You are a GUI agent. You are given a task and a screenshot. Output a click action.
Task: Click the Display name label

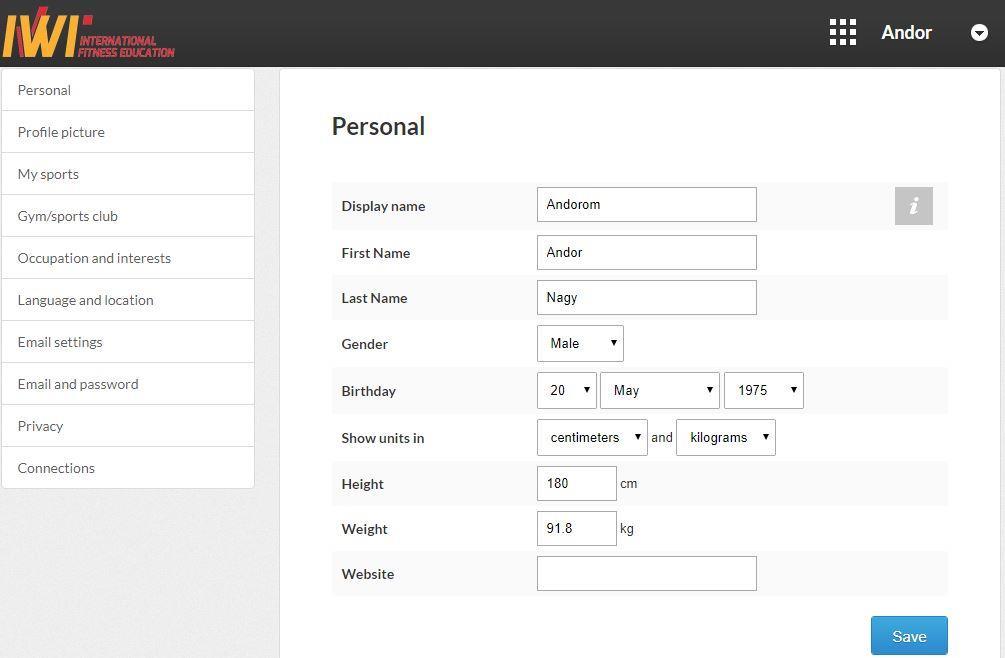coord(383,206)
